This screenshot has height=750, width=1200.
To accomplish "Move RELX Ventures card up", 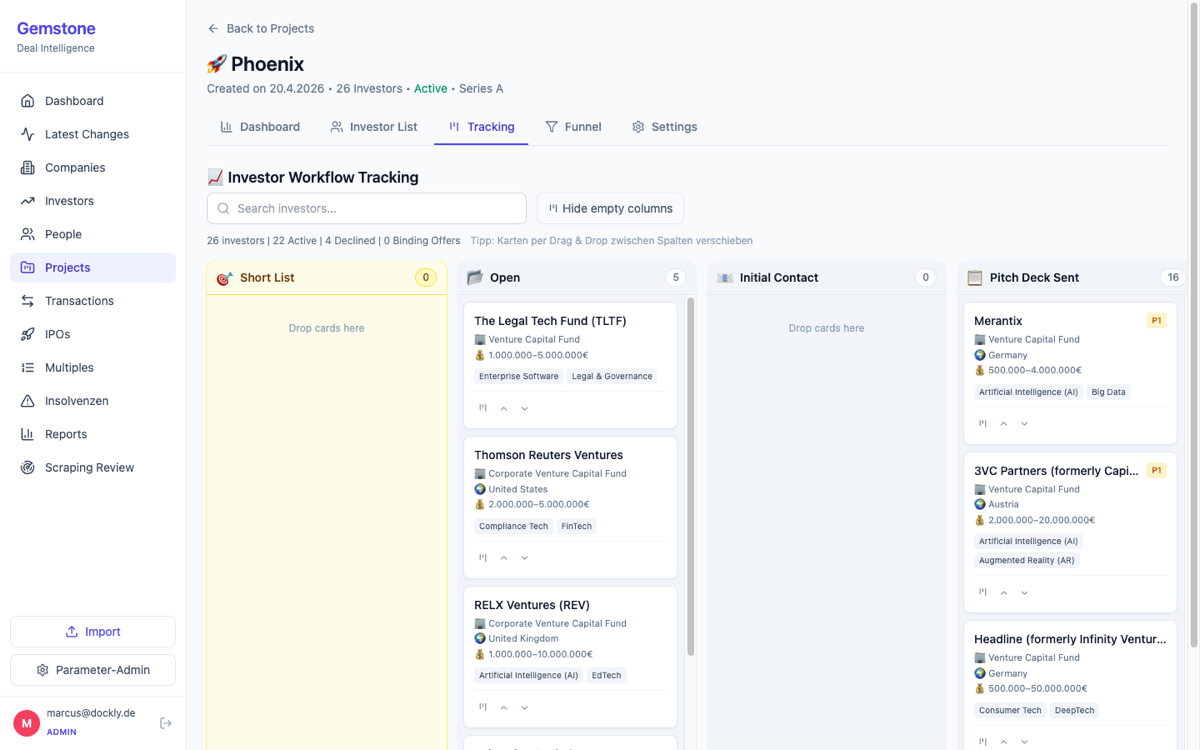I will [x=504, y=707].
